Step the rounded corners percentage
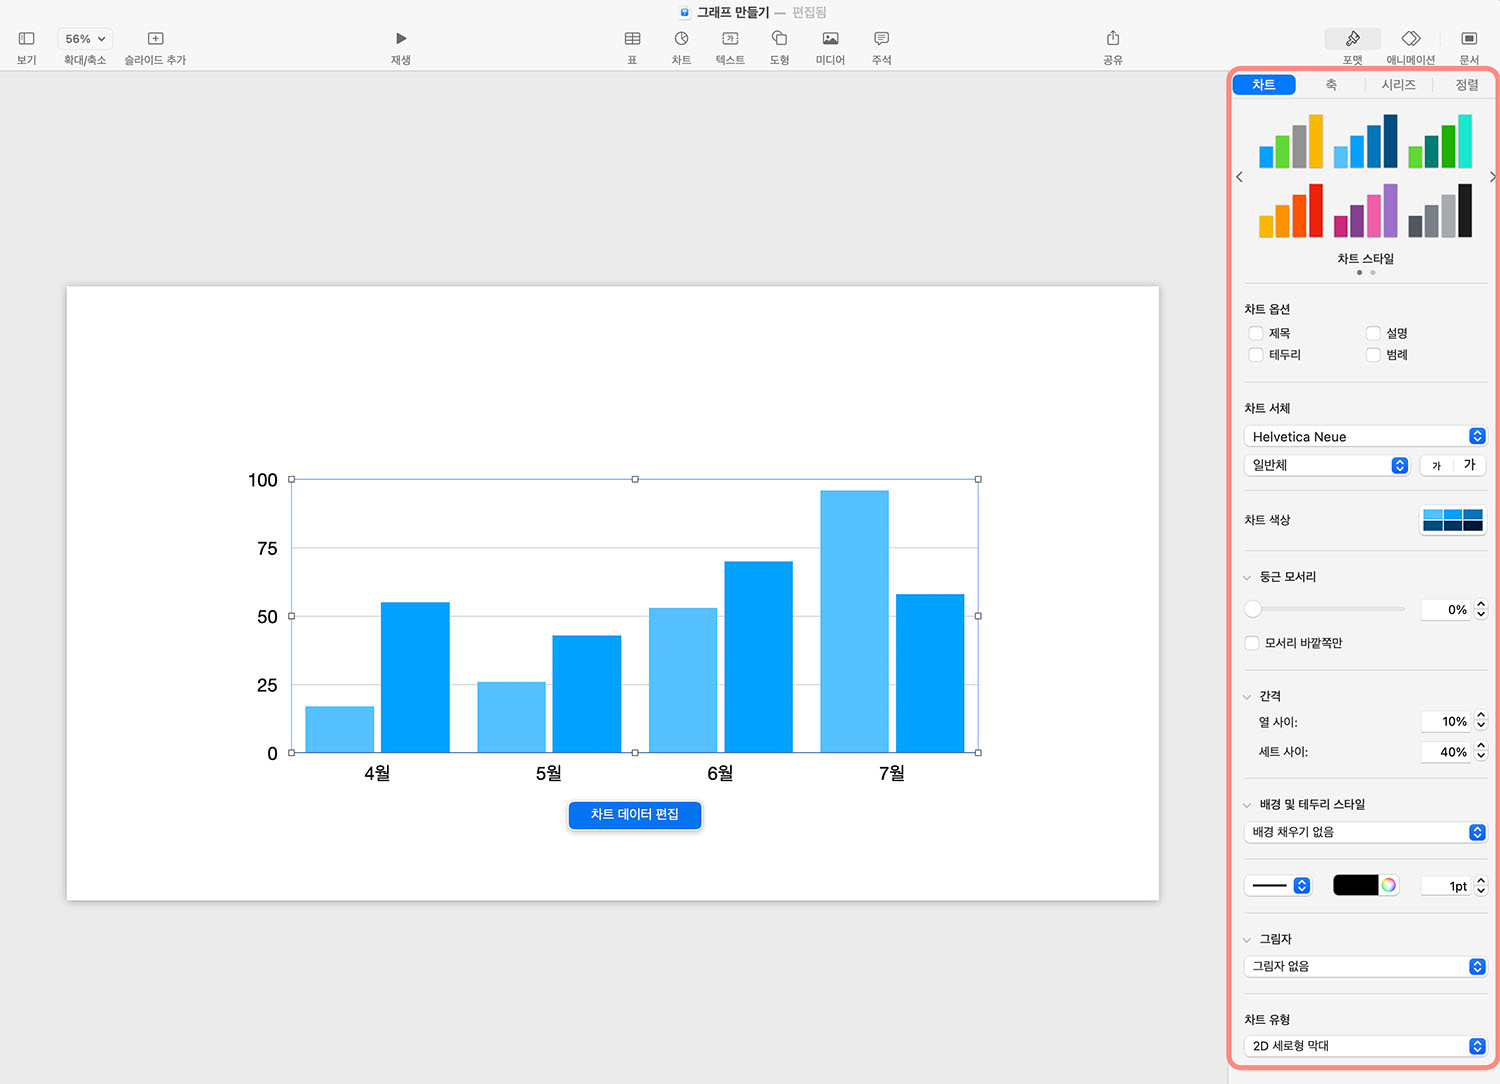This screenshot has height=1084, width=1500. [x=1481, y=609]
